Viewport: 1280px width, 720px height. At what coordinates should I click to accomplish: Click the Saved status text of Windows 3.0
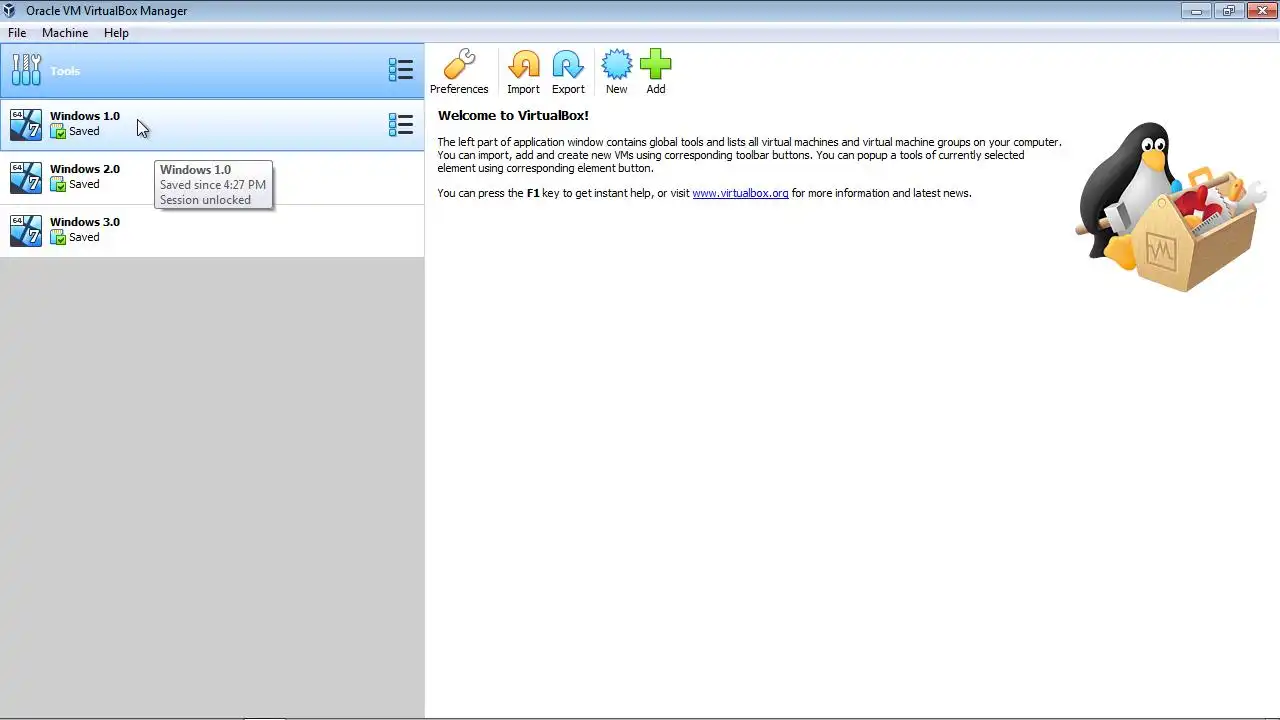(x=84, y=238)
